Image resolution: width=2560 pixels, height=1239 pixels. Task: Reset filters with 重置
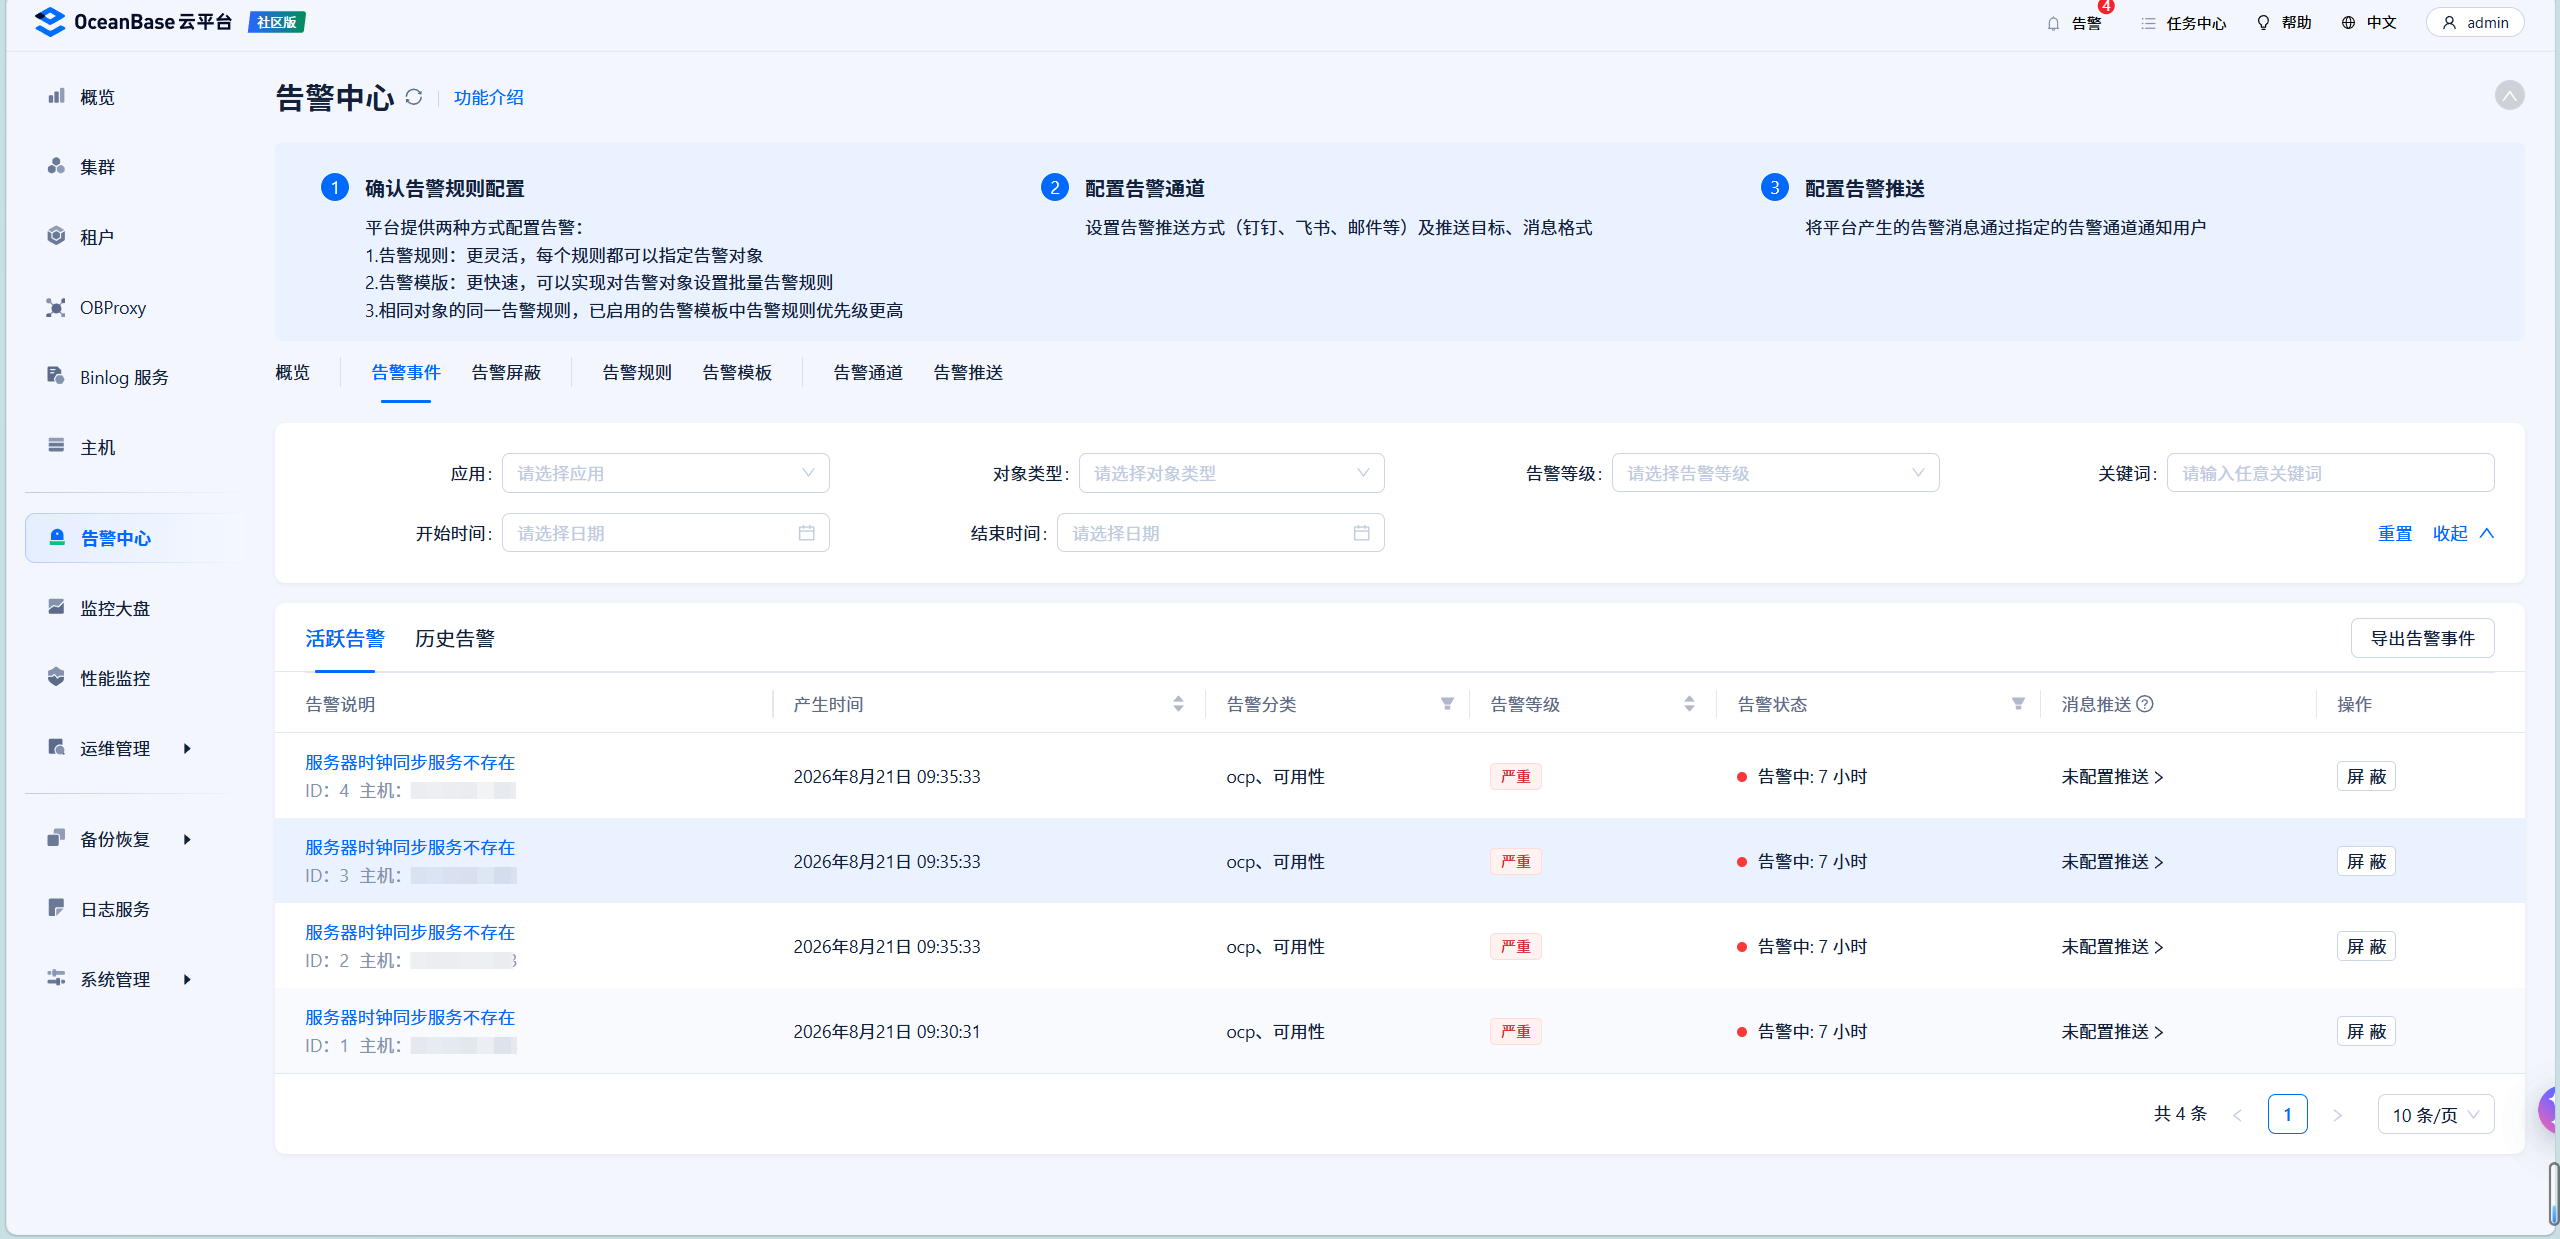(2395, 534)
